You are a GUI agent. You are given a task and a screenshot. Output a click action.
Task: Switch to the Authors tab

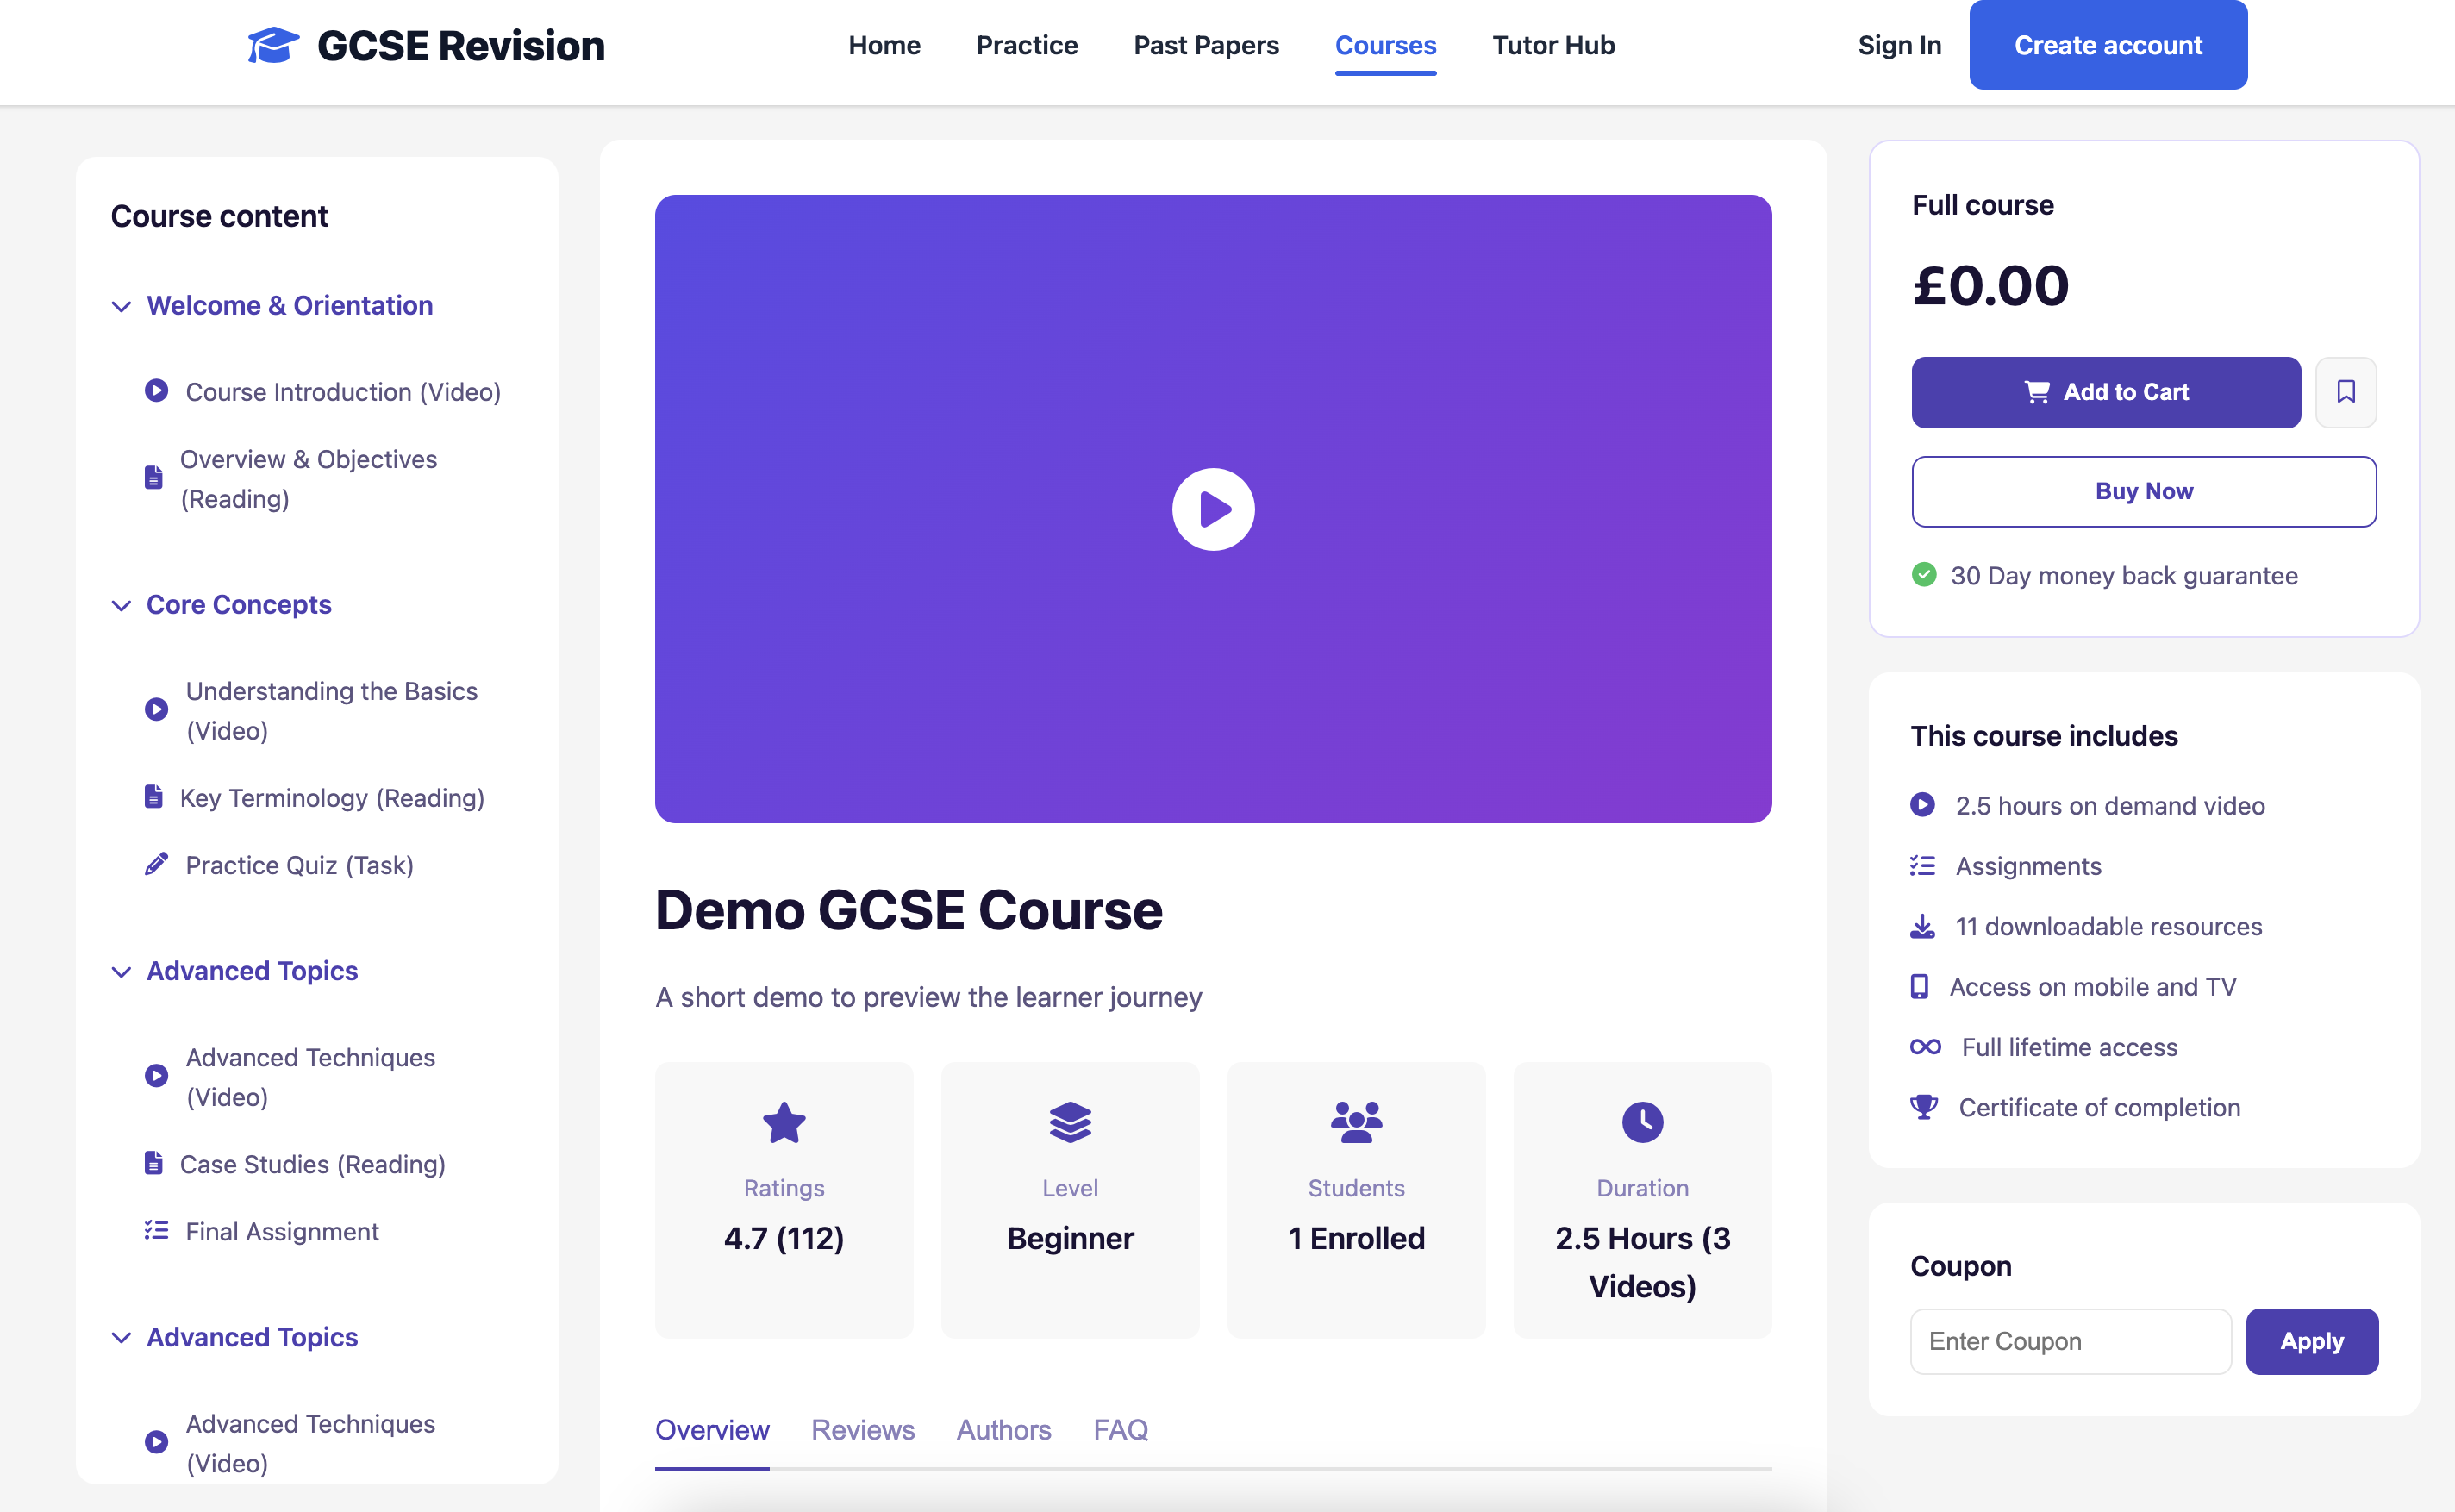tap(1003, 1430)
